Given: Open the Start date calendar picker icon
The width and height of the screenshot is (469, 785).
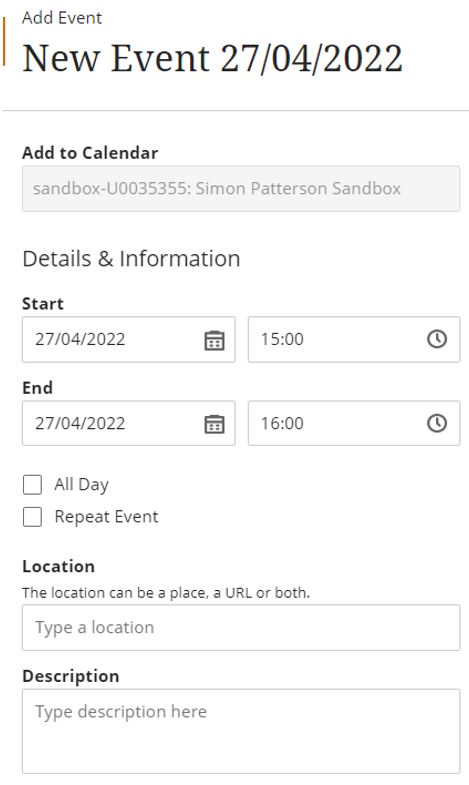Looking at the screenshot, I should (214, 340).
